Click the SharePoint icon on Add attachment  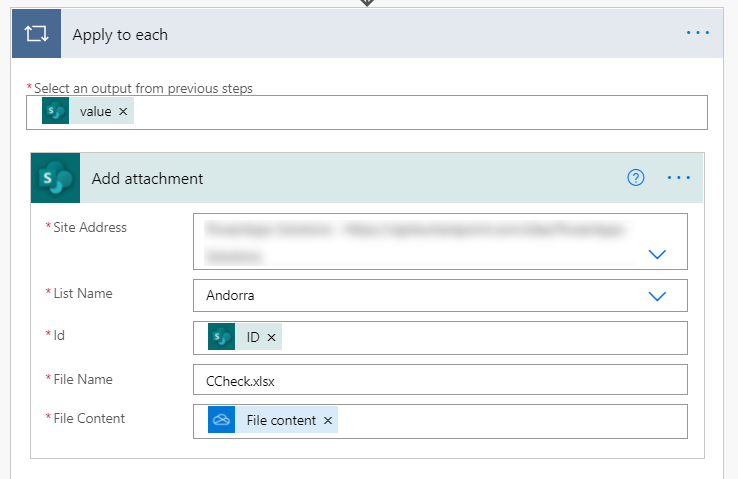[55, 178]
